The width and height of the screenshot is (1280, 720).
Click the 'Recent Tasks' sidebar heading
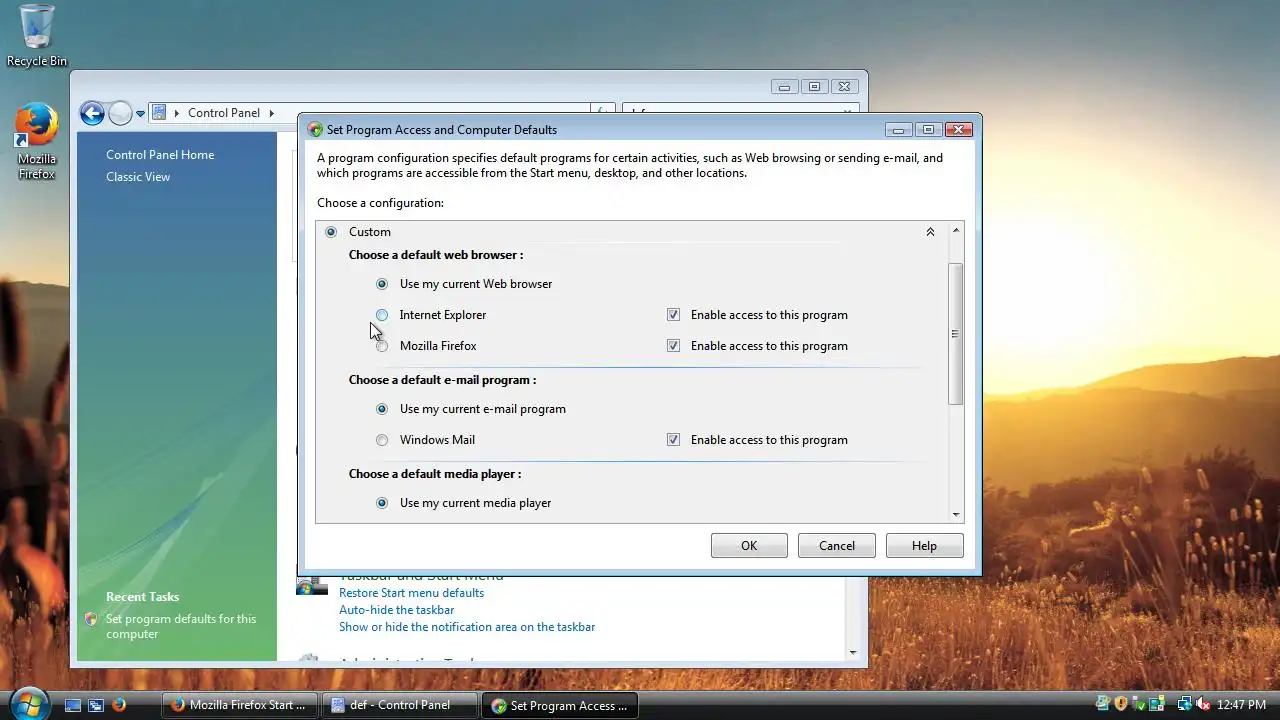click(143, 597)
